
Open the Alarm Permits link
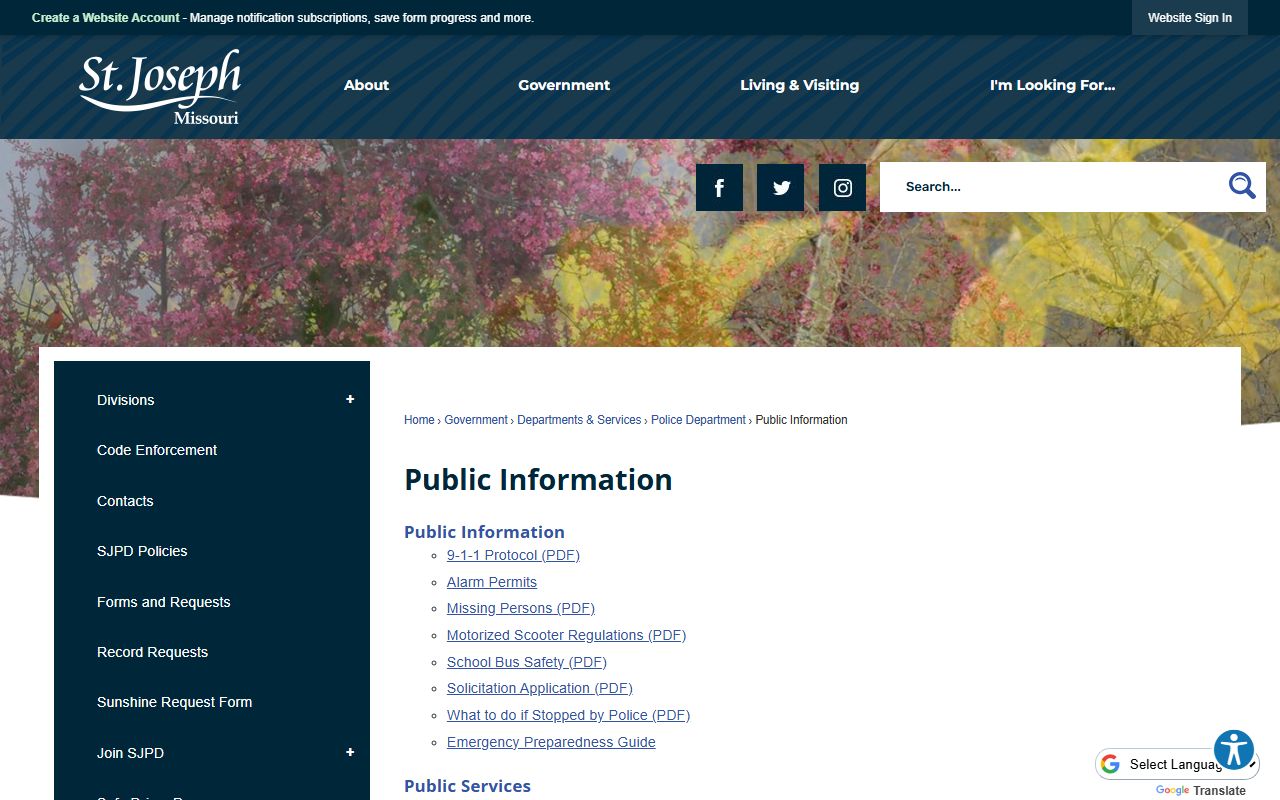click(x=492, y=582)
